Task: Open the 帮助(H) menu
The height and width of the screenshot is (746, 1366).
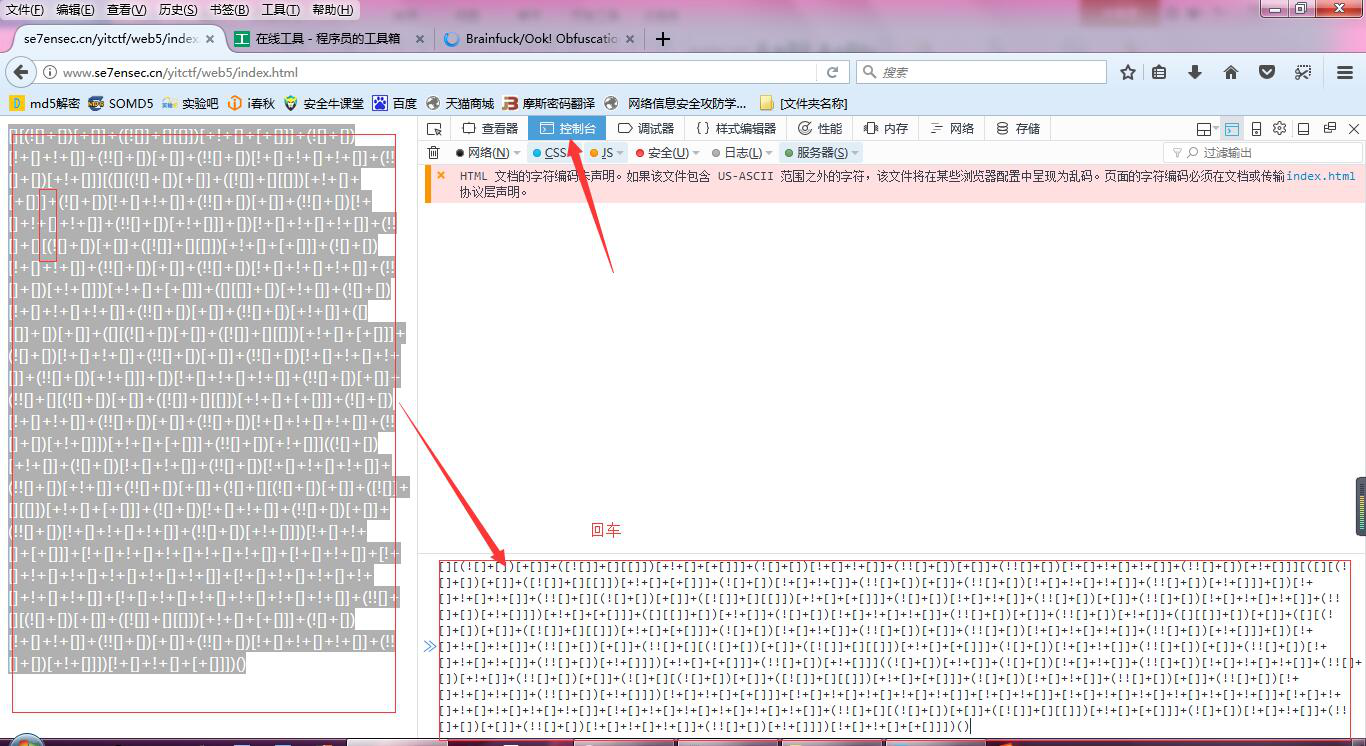Action: [x=333, y=10]
